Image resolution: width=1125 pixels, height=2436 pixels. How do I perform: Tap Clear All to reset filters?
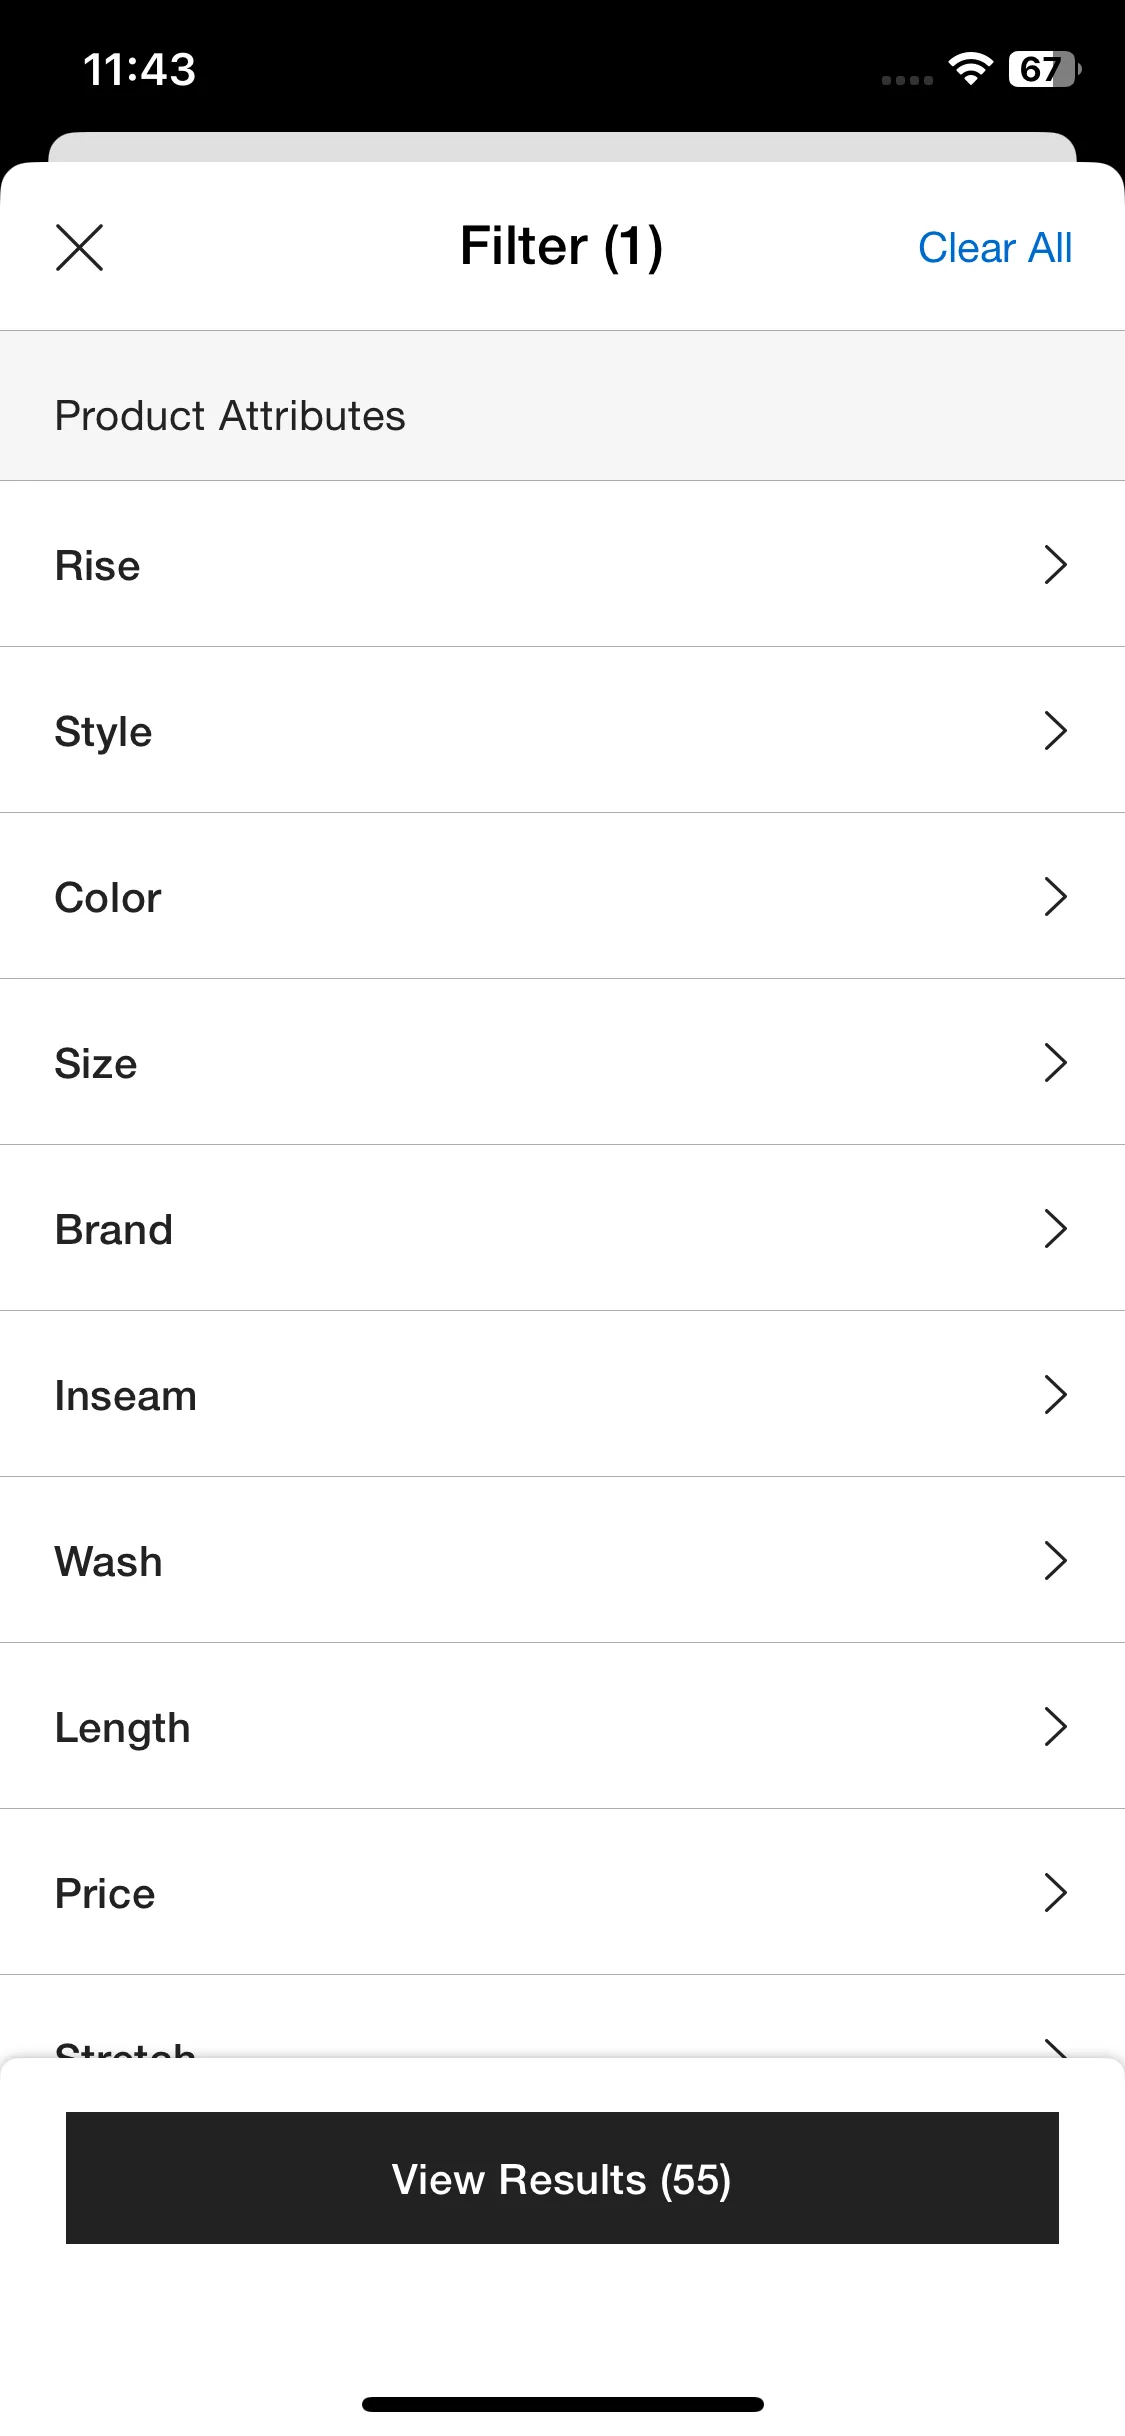coord(994,247)
